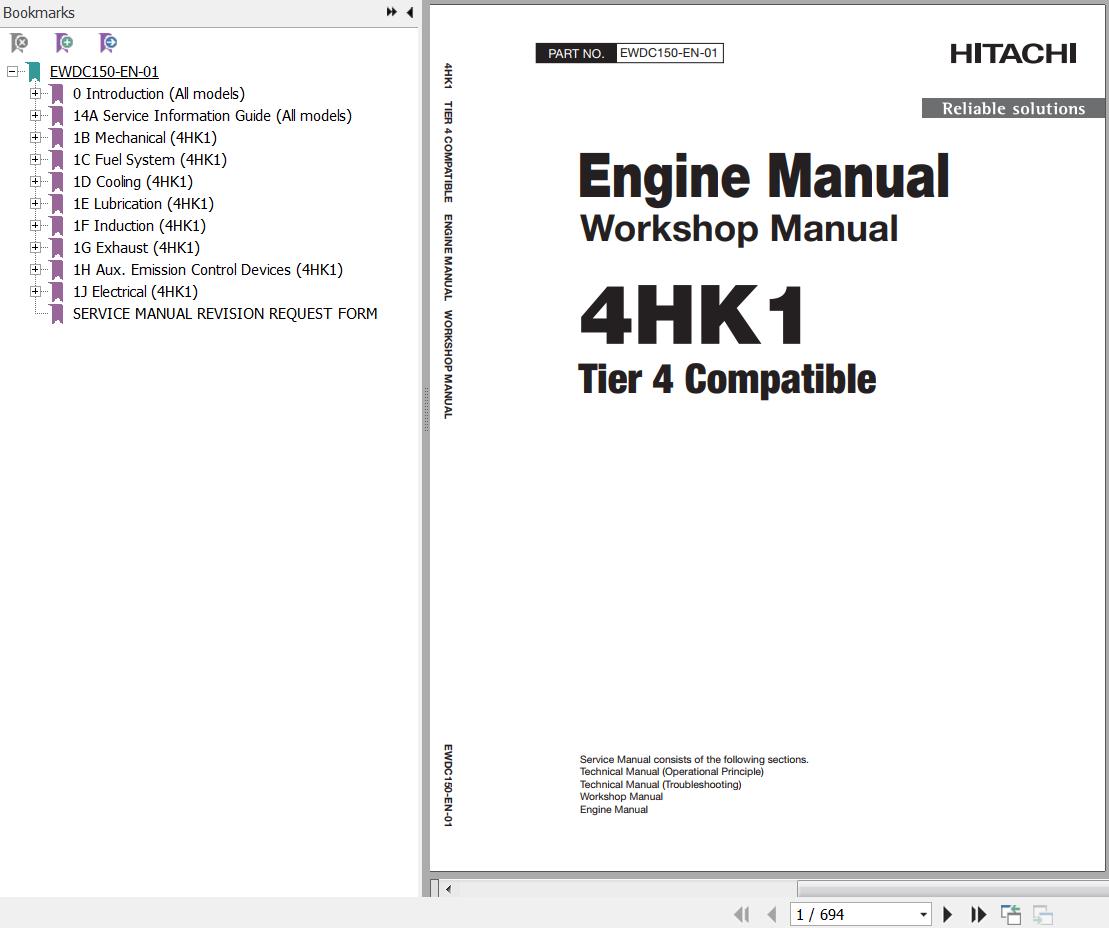1109x928 pixels.
Task: Click the go-to bookmark arrow icon
Action: click(x=108, y=43)
